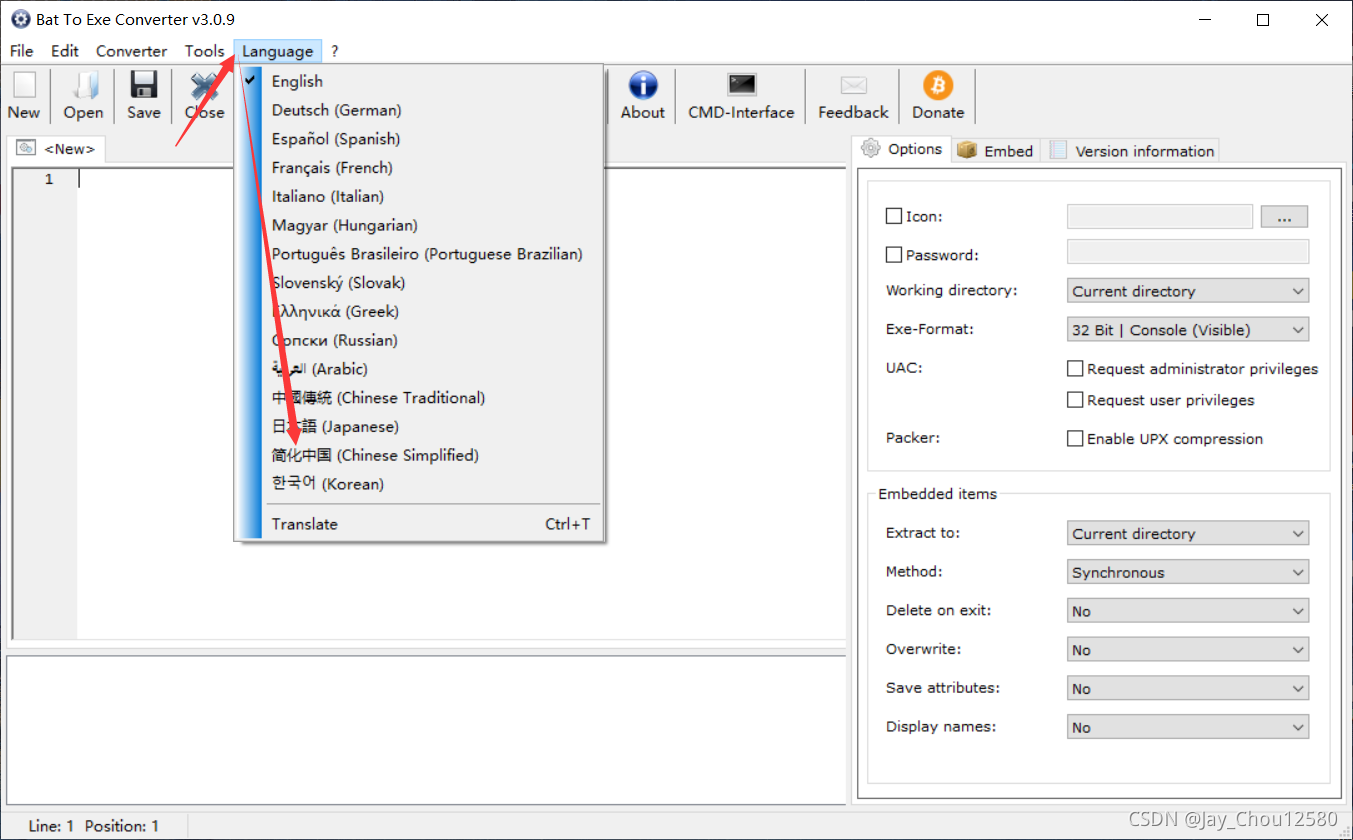Launch the CMD-Interface toolbar icon
This screenshot has height=840, width=1353.
tap(742, 85)
